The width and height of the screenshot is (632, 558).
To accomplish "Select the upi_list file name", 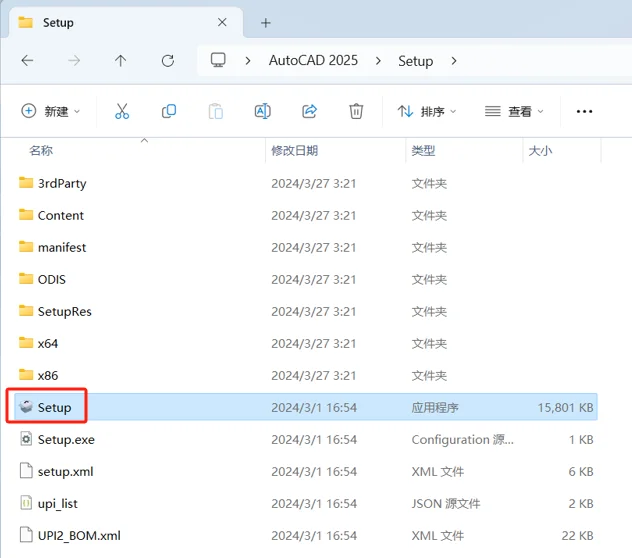I will [x=58, y=504].
